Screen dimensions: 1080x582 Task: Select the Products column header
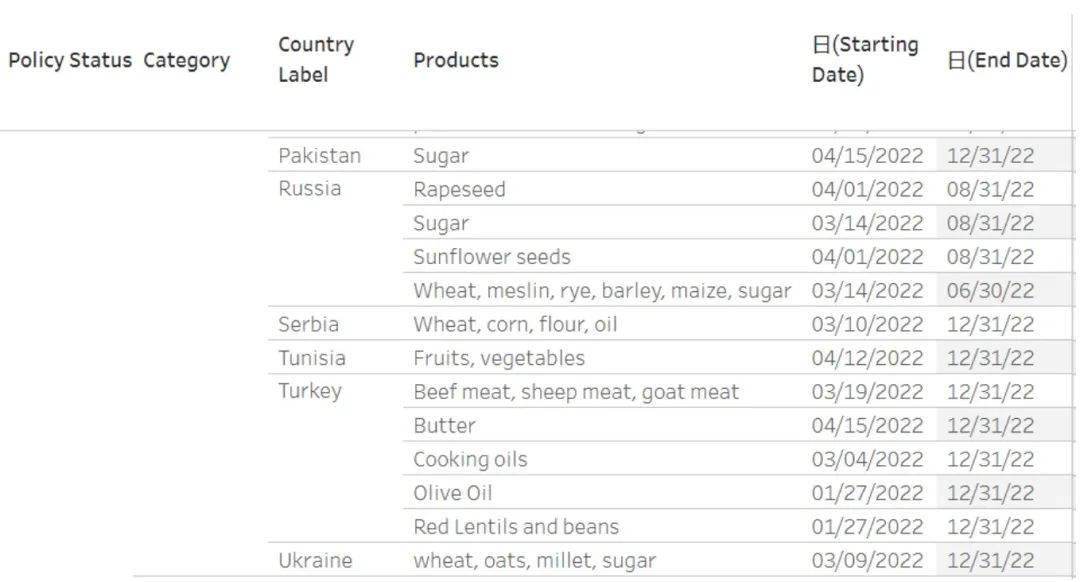point(455,60)
